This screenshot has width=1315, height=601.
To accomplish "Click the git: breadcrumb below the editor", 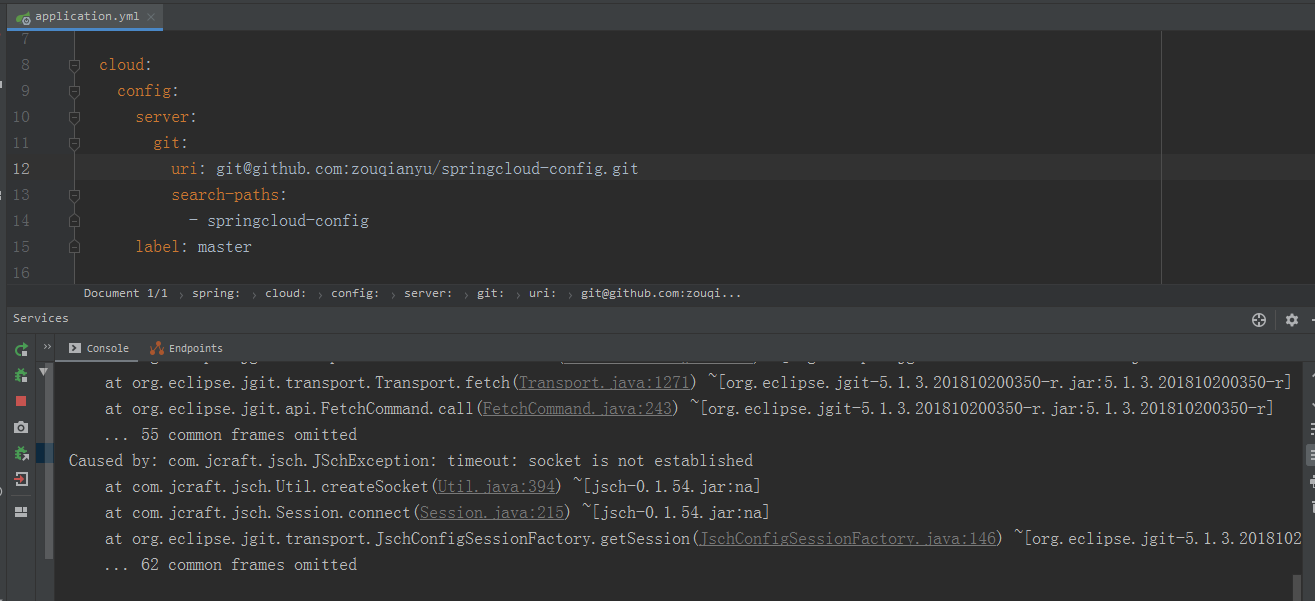I will click(x=490, y=292).
